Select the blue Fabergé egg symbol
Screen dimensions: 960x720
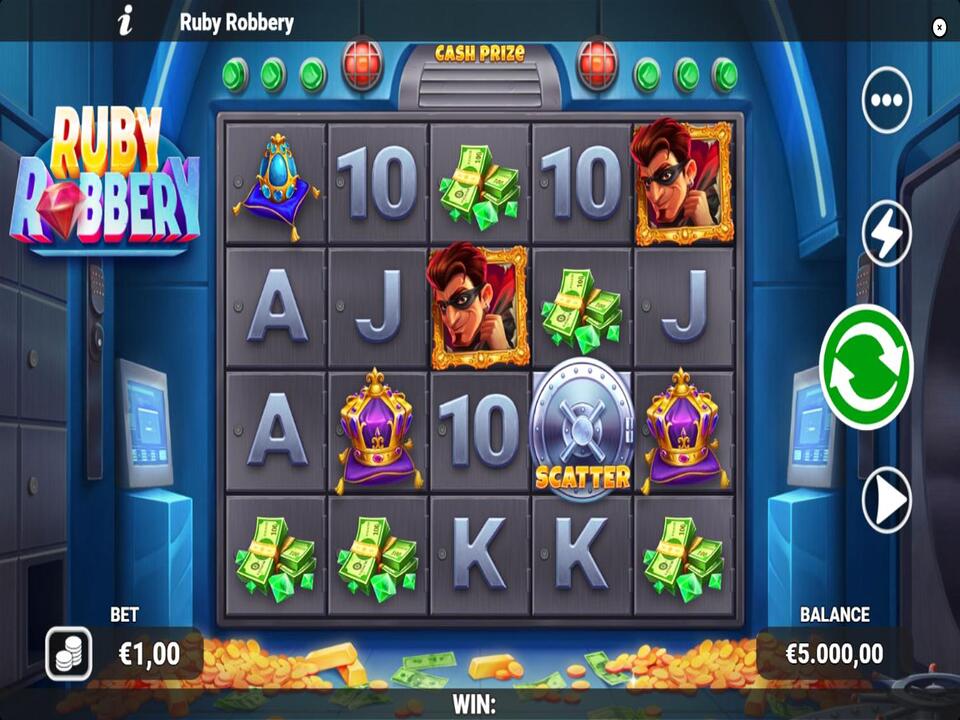pos(276,185)
